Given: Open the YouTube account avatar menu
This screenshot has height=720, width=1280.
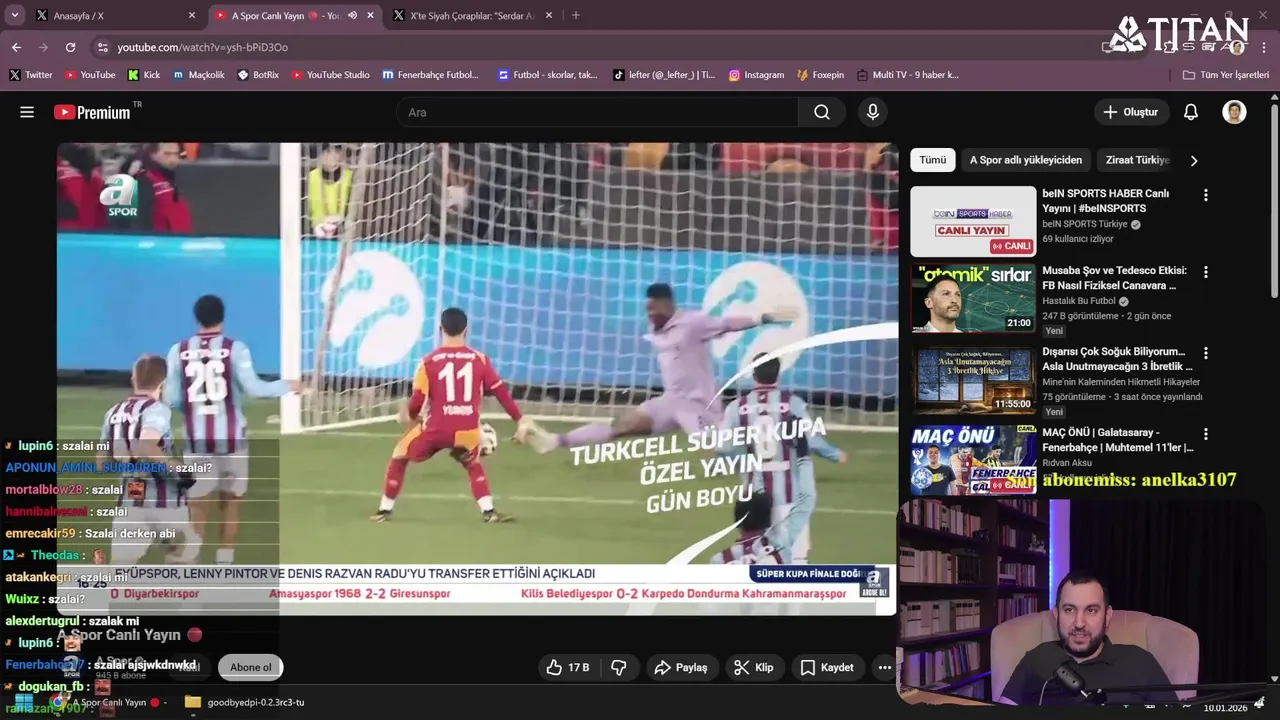Looking at the screenshot, I should (x=1234, y=112).
